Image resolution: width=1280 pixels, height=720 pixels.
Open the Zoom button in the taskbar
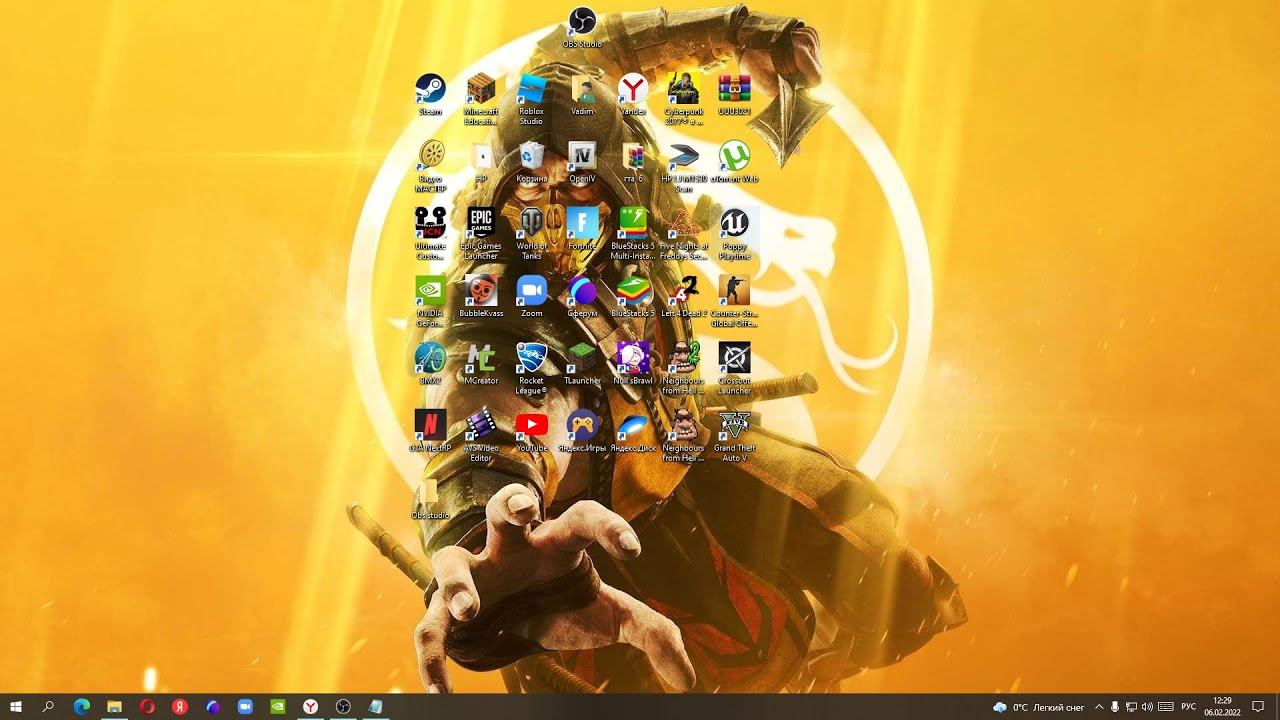[245, 706]
